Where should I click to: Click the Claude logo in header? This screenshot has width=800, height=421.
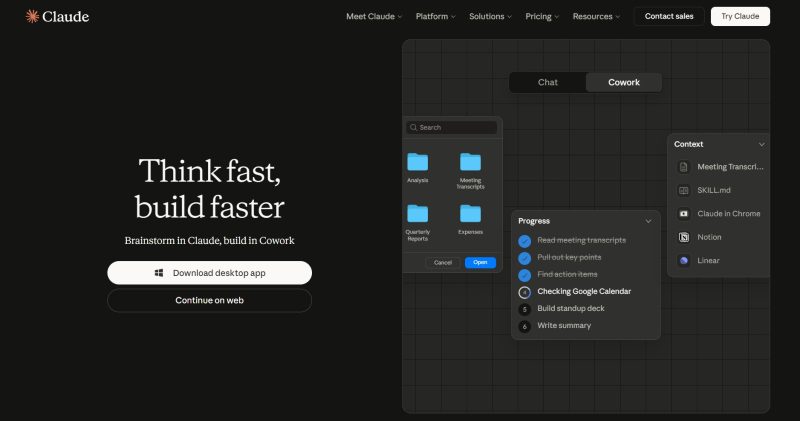[57, 16]
